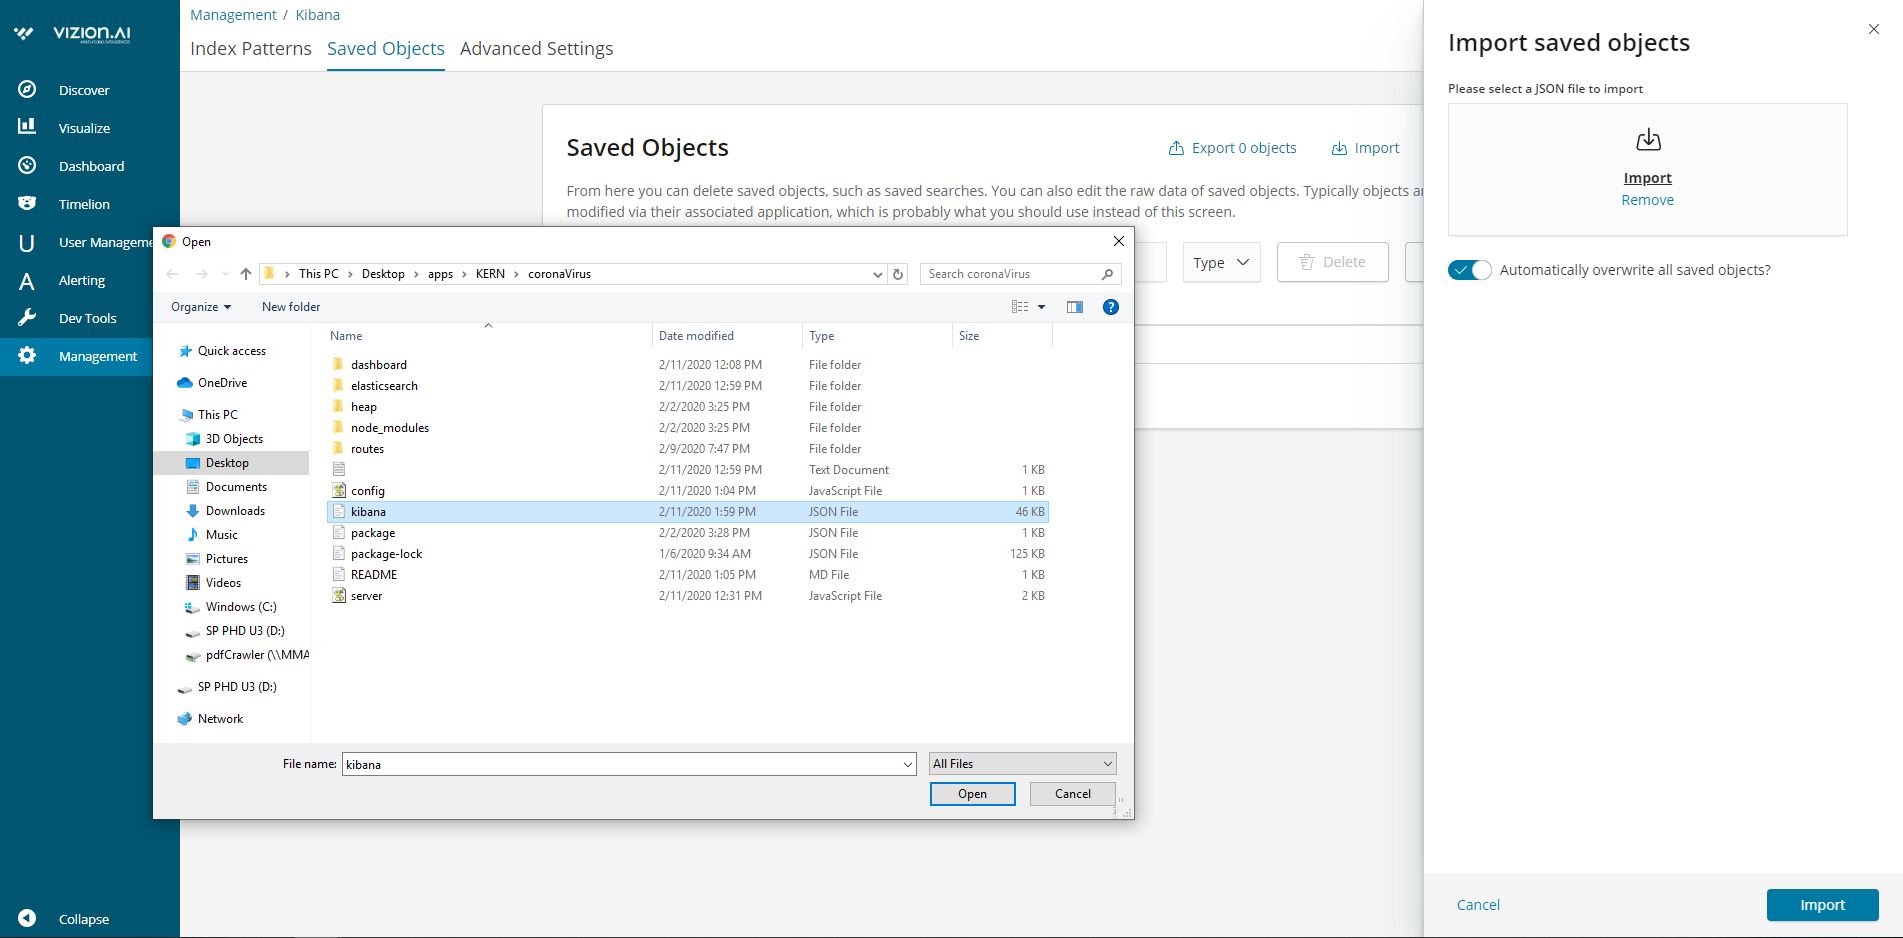Click Management breadcrumb link
Image resolution: width=1903 pixels, height=938 pixels.
(x=233, y=15)
